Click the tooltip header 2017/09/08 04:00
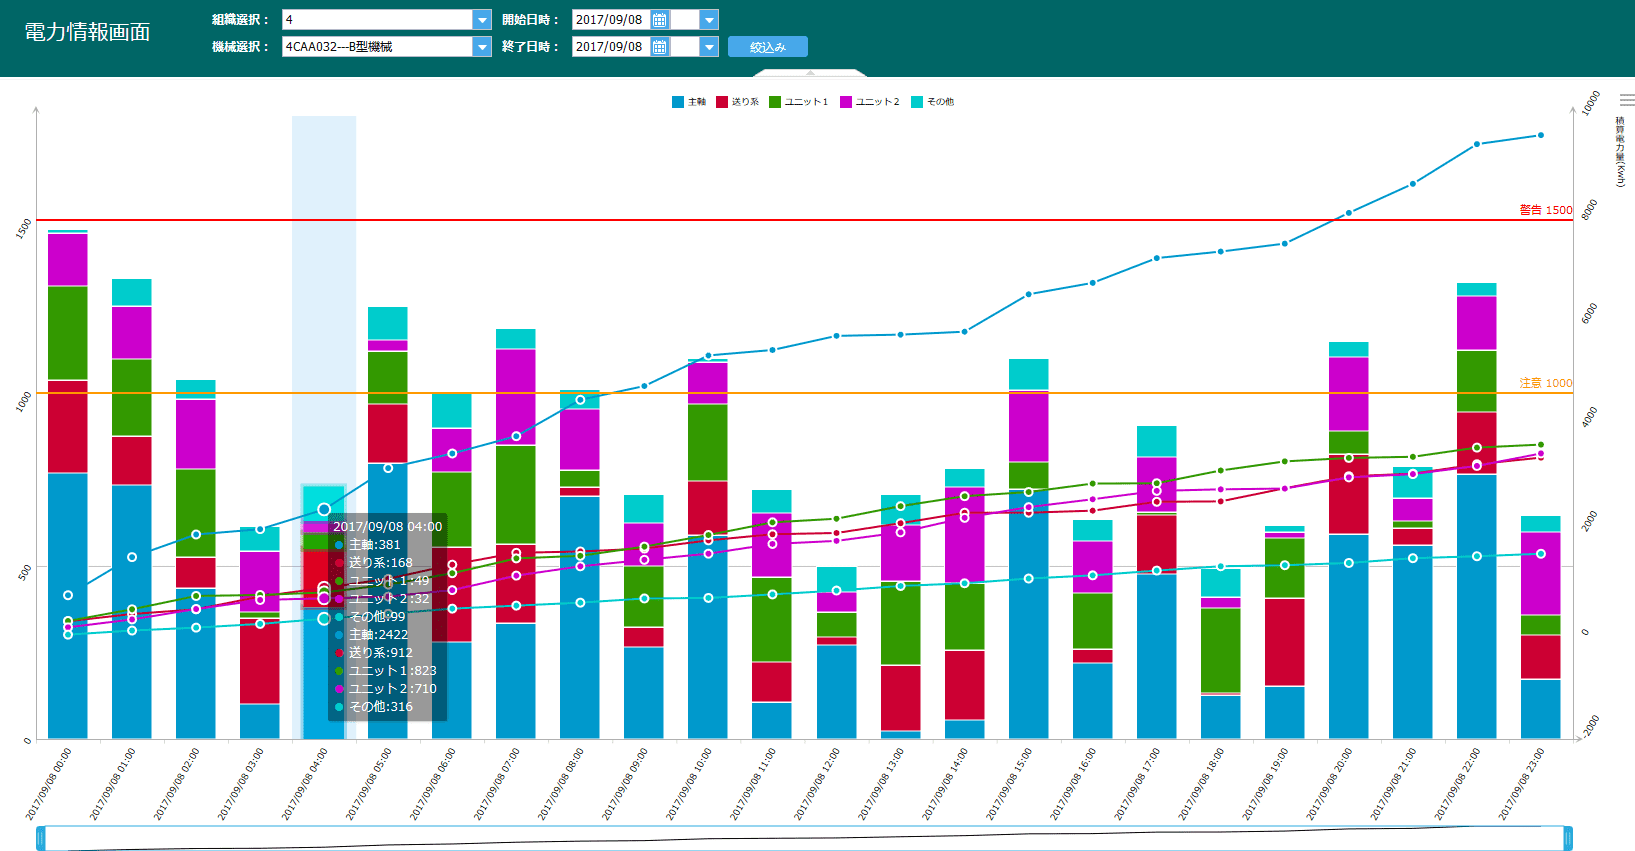1635x851 pixels. (387, 527)
